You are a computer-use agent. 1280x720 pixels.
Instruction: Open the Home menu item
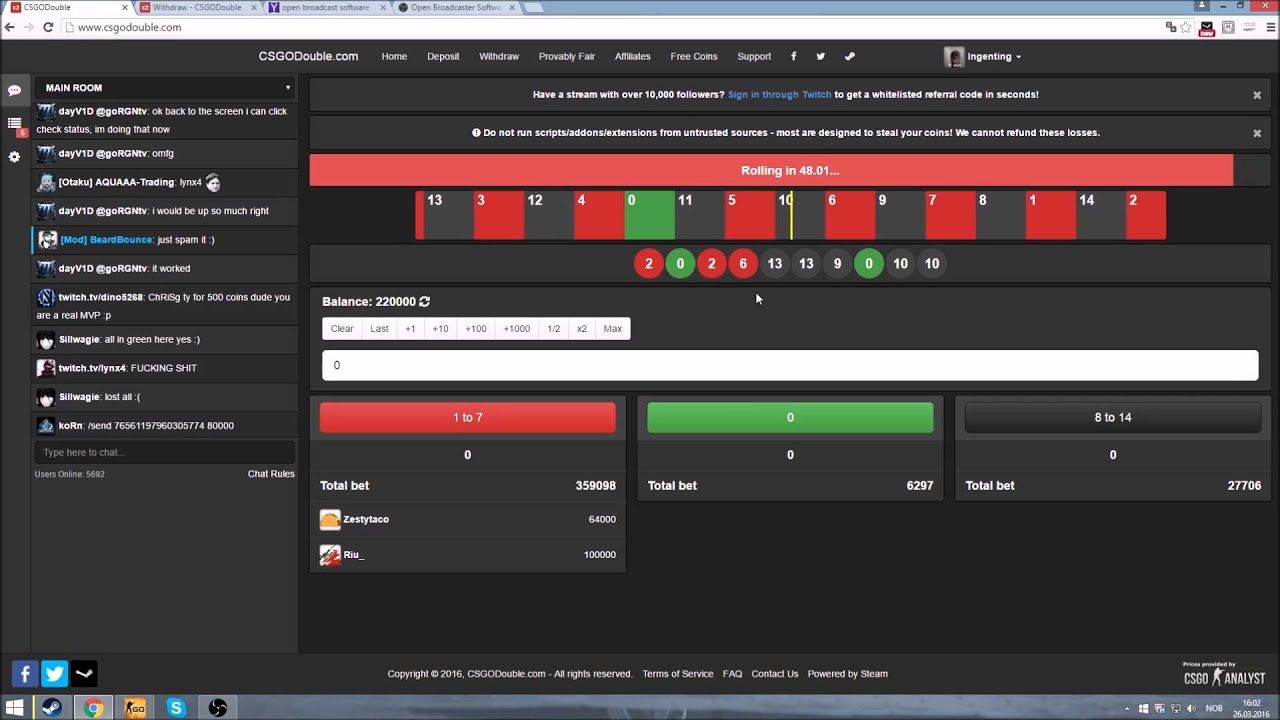[x=394, y=56]
